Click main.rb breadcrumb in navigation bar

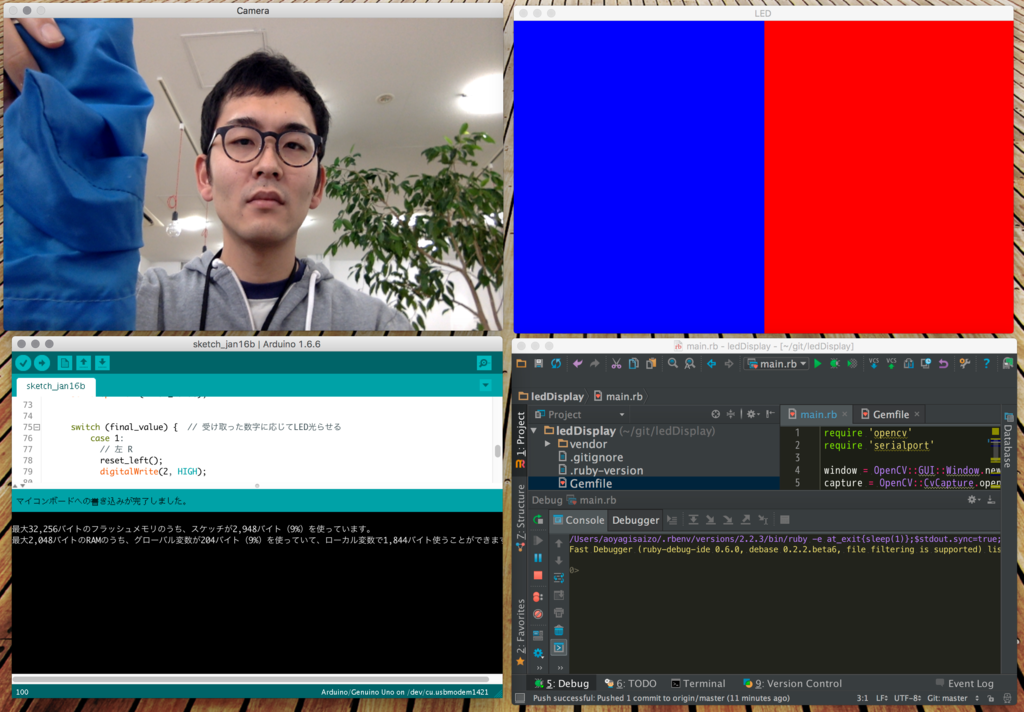618,396
